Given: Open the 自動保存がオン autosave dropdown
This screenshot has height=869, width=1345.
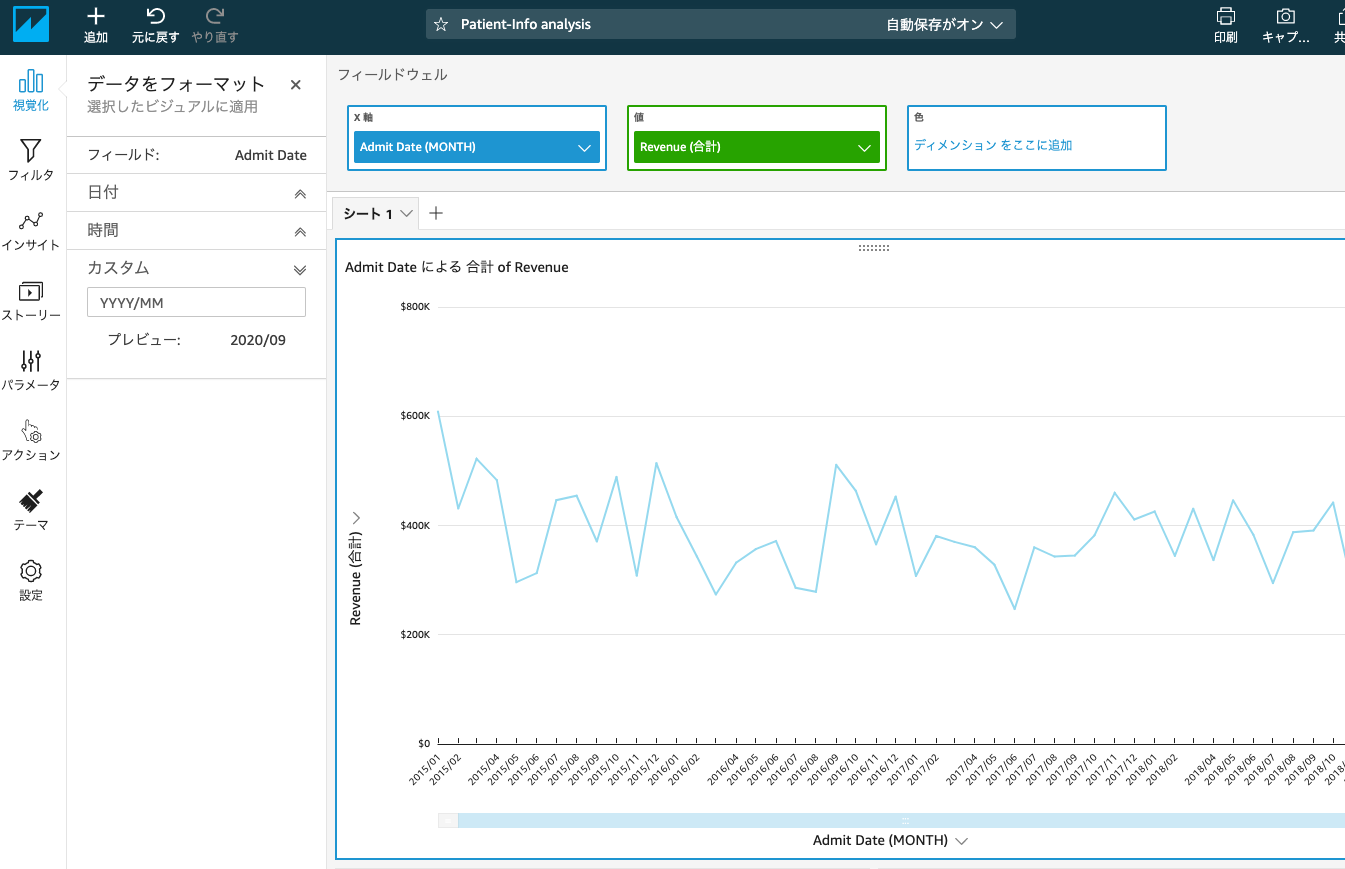Looking at the screenshot, I should tap(944, 25).
